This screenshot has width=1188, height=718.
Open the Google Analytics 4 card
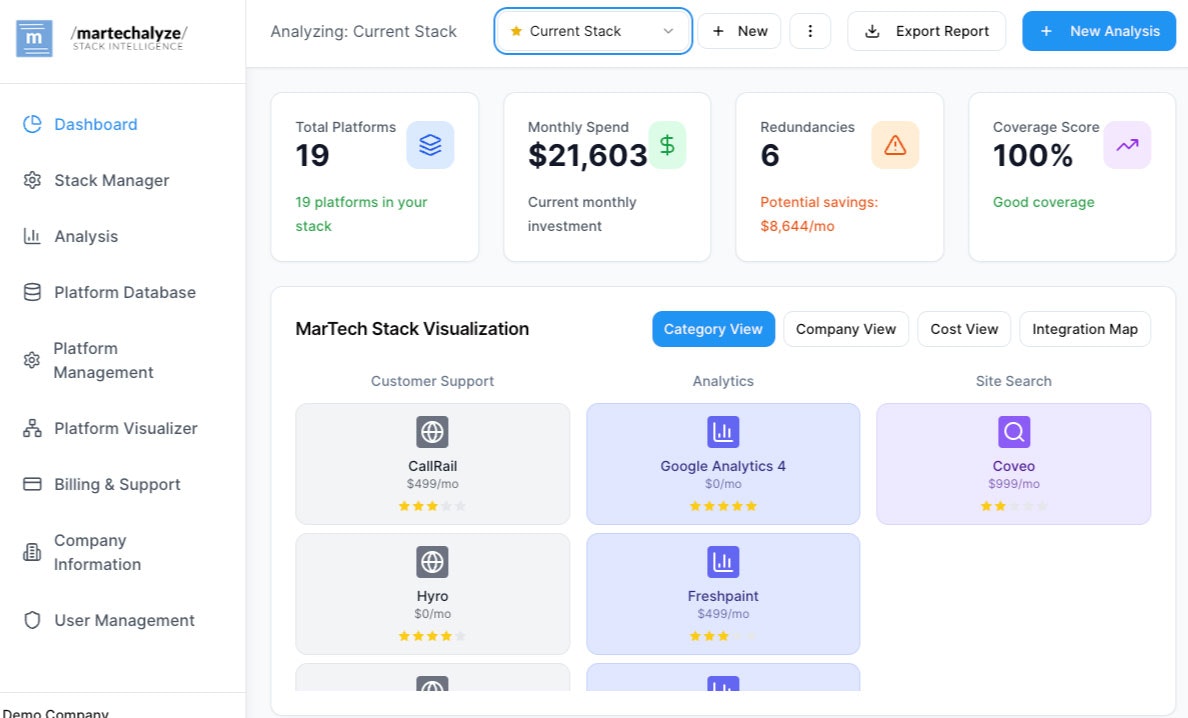click(x=723, y=464)
